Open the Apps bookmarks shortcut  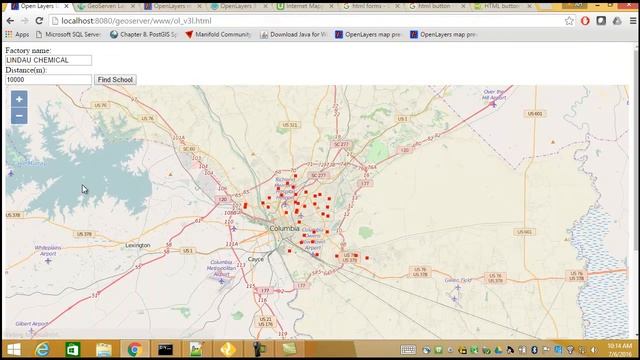pyautogui.click(x=17, y=35)
